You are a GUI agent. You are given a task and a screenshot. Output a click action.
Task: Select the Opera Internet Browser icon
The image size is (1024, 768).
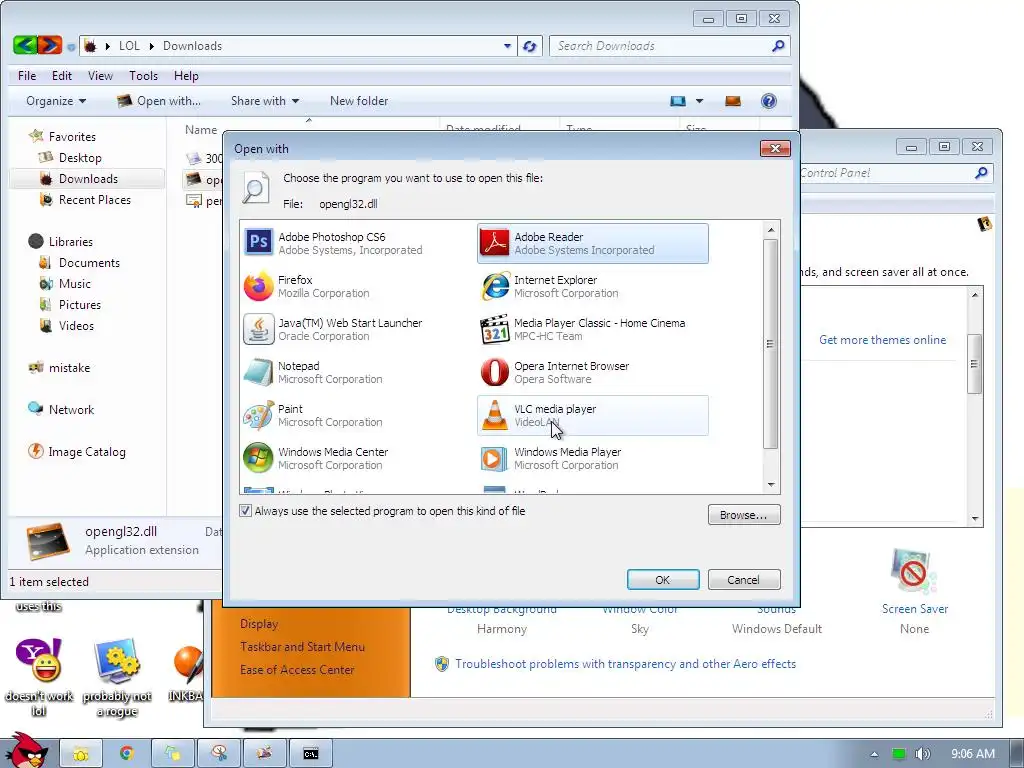(494, 372)
